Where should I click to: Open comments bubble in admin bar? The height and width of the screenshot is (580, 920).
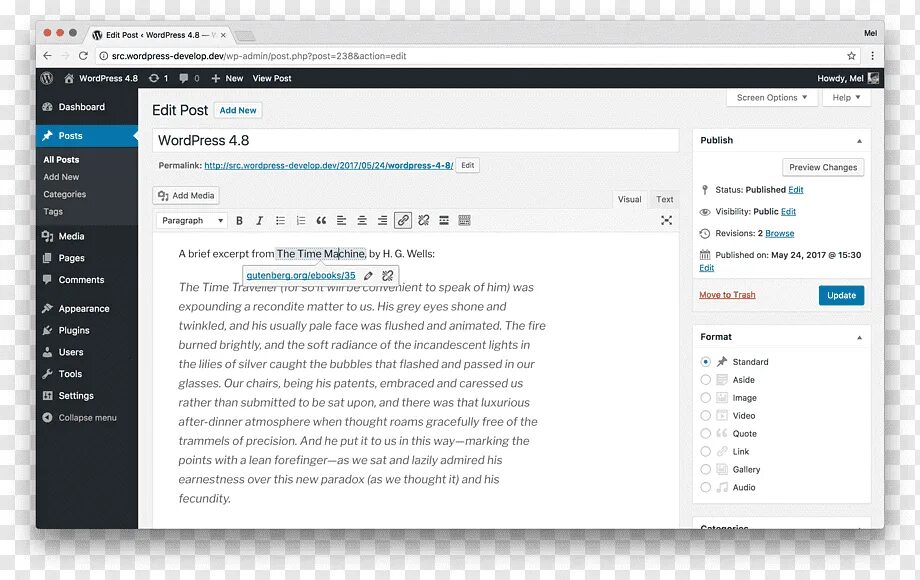coord(189,78)
